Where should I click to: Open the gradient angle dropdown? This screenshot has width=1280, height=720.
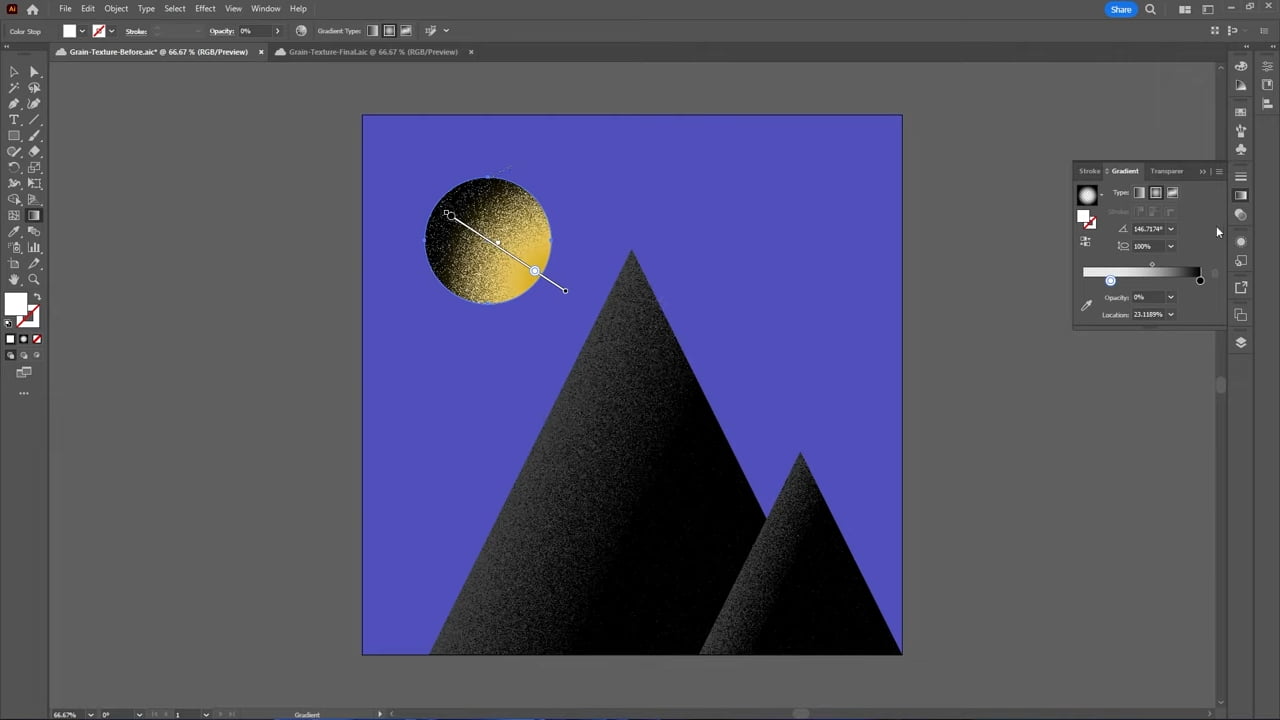pos(1169,229)
